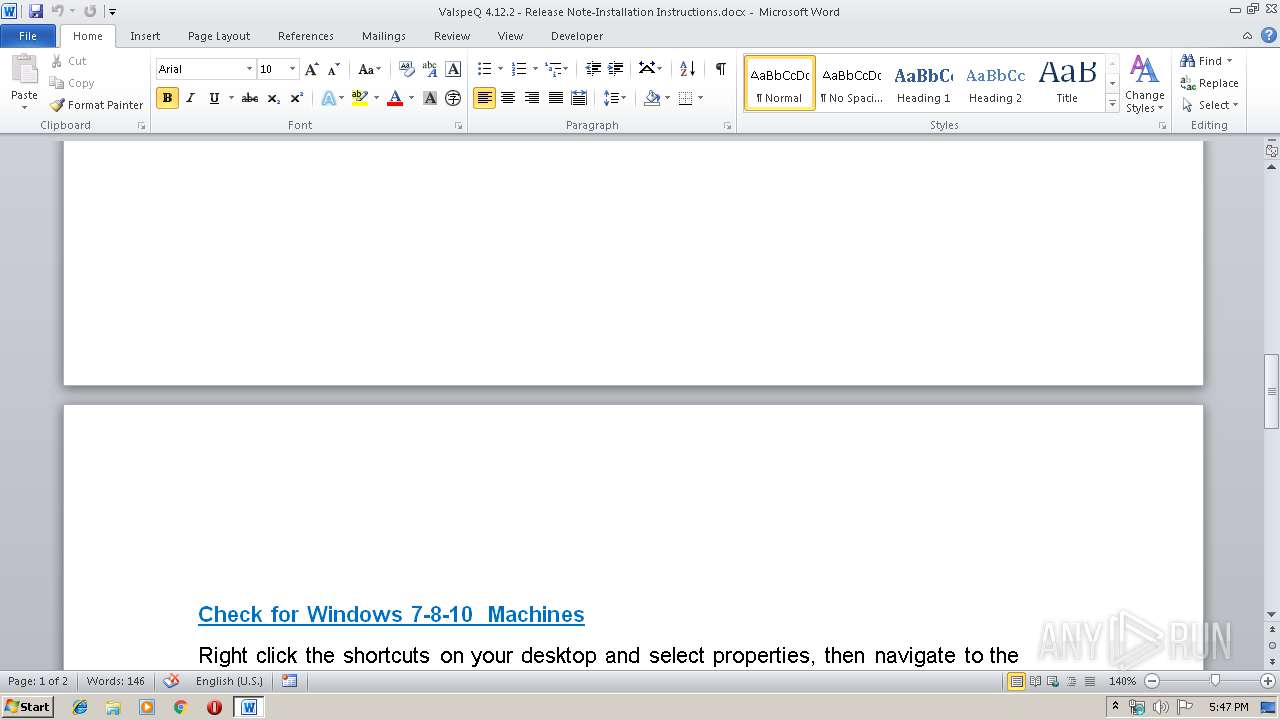The image size is (1280, 720).
Task: Toggle Italic formatting
Action: pyautogui.click(x=190, y=98)
